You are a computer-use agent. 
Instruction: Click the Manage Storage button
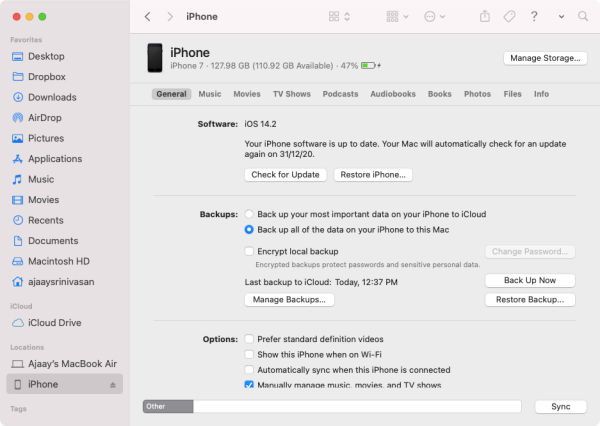(544, 58)
